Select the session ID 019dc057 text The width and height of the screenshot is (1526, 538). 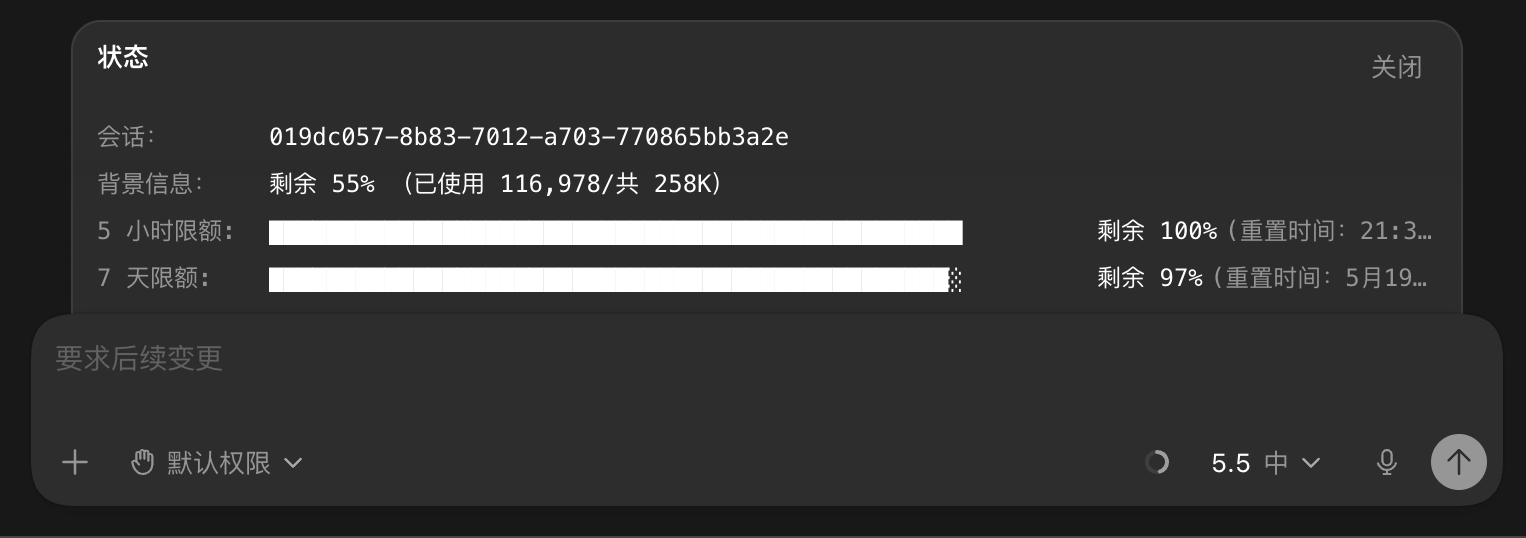(x=529, y=137)
